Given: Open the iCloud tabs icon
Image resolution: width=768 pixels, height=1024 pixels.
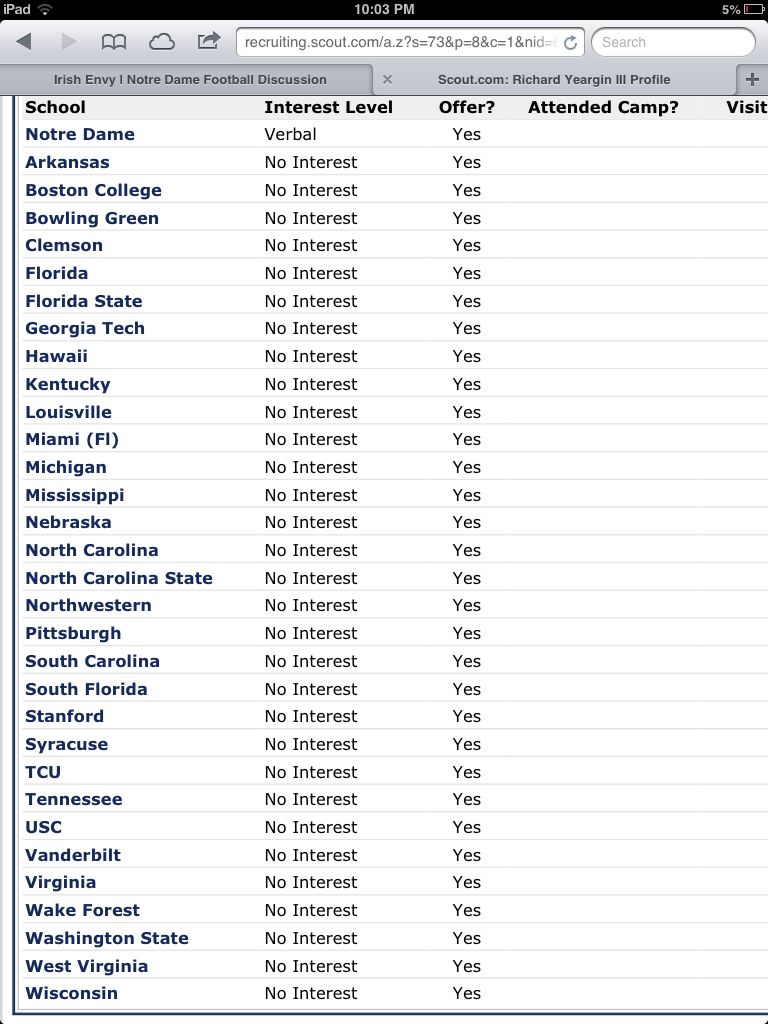Looking at the screenshot, I should point(161,42).
